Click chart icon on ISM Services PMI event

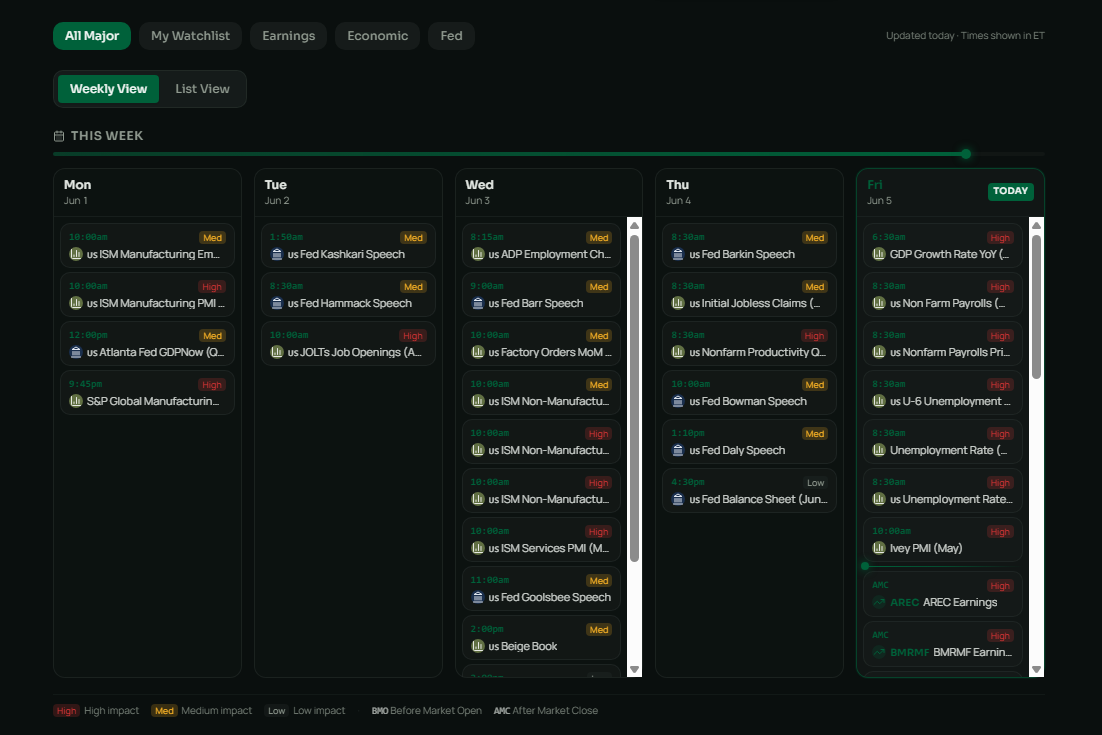(478, 549)
